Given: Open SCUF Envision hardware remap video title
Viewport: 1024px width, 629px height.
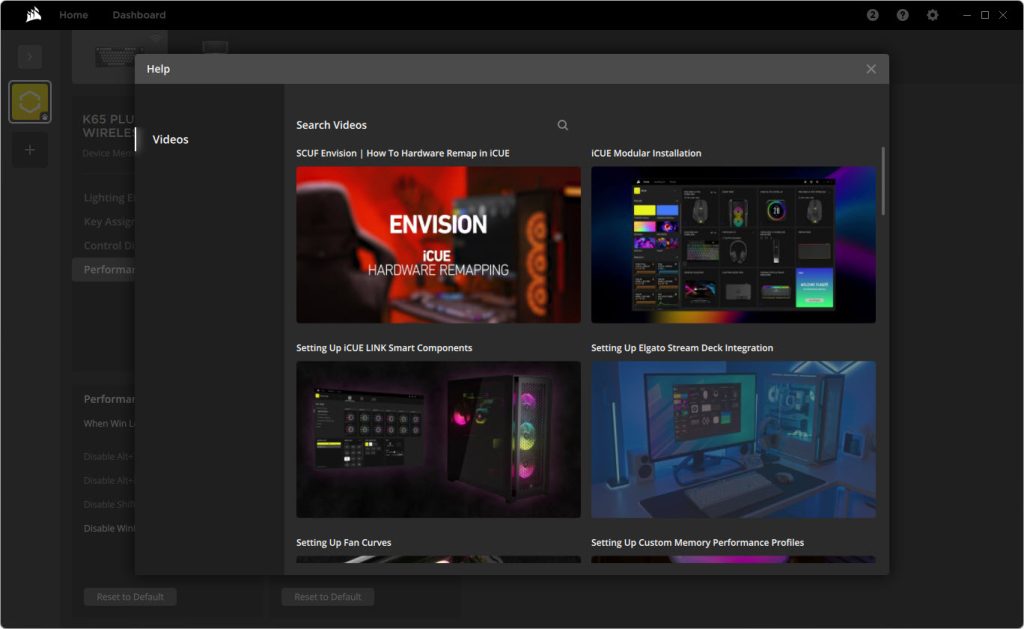Looking at the screenshot, I should pos(402,153).
